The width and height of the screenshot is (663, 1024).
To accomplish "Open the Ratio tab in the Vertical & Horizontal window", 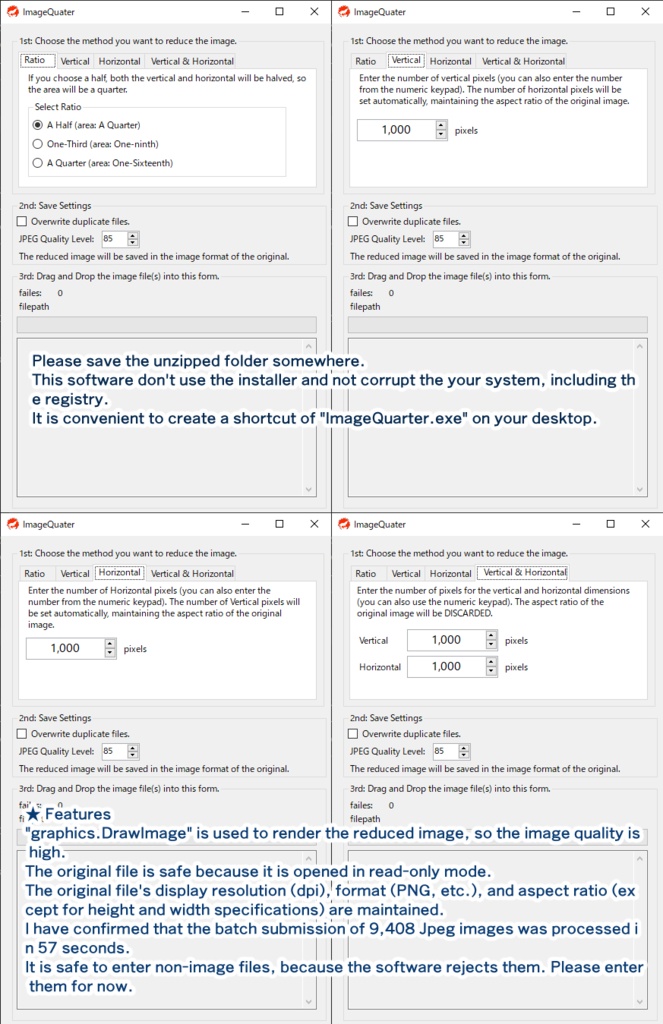I will coord(366,573).
